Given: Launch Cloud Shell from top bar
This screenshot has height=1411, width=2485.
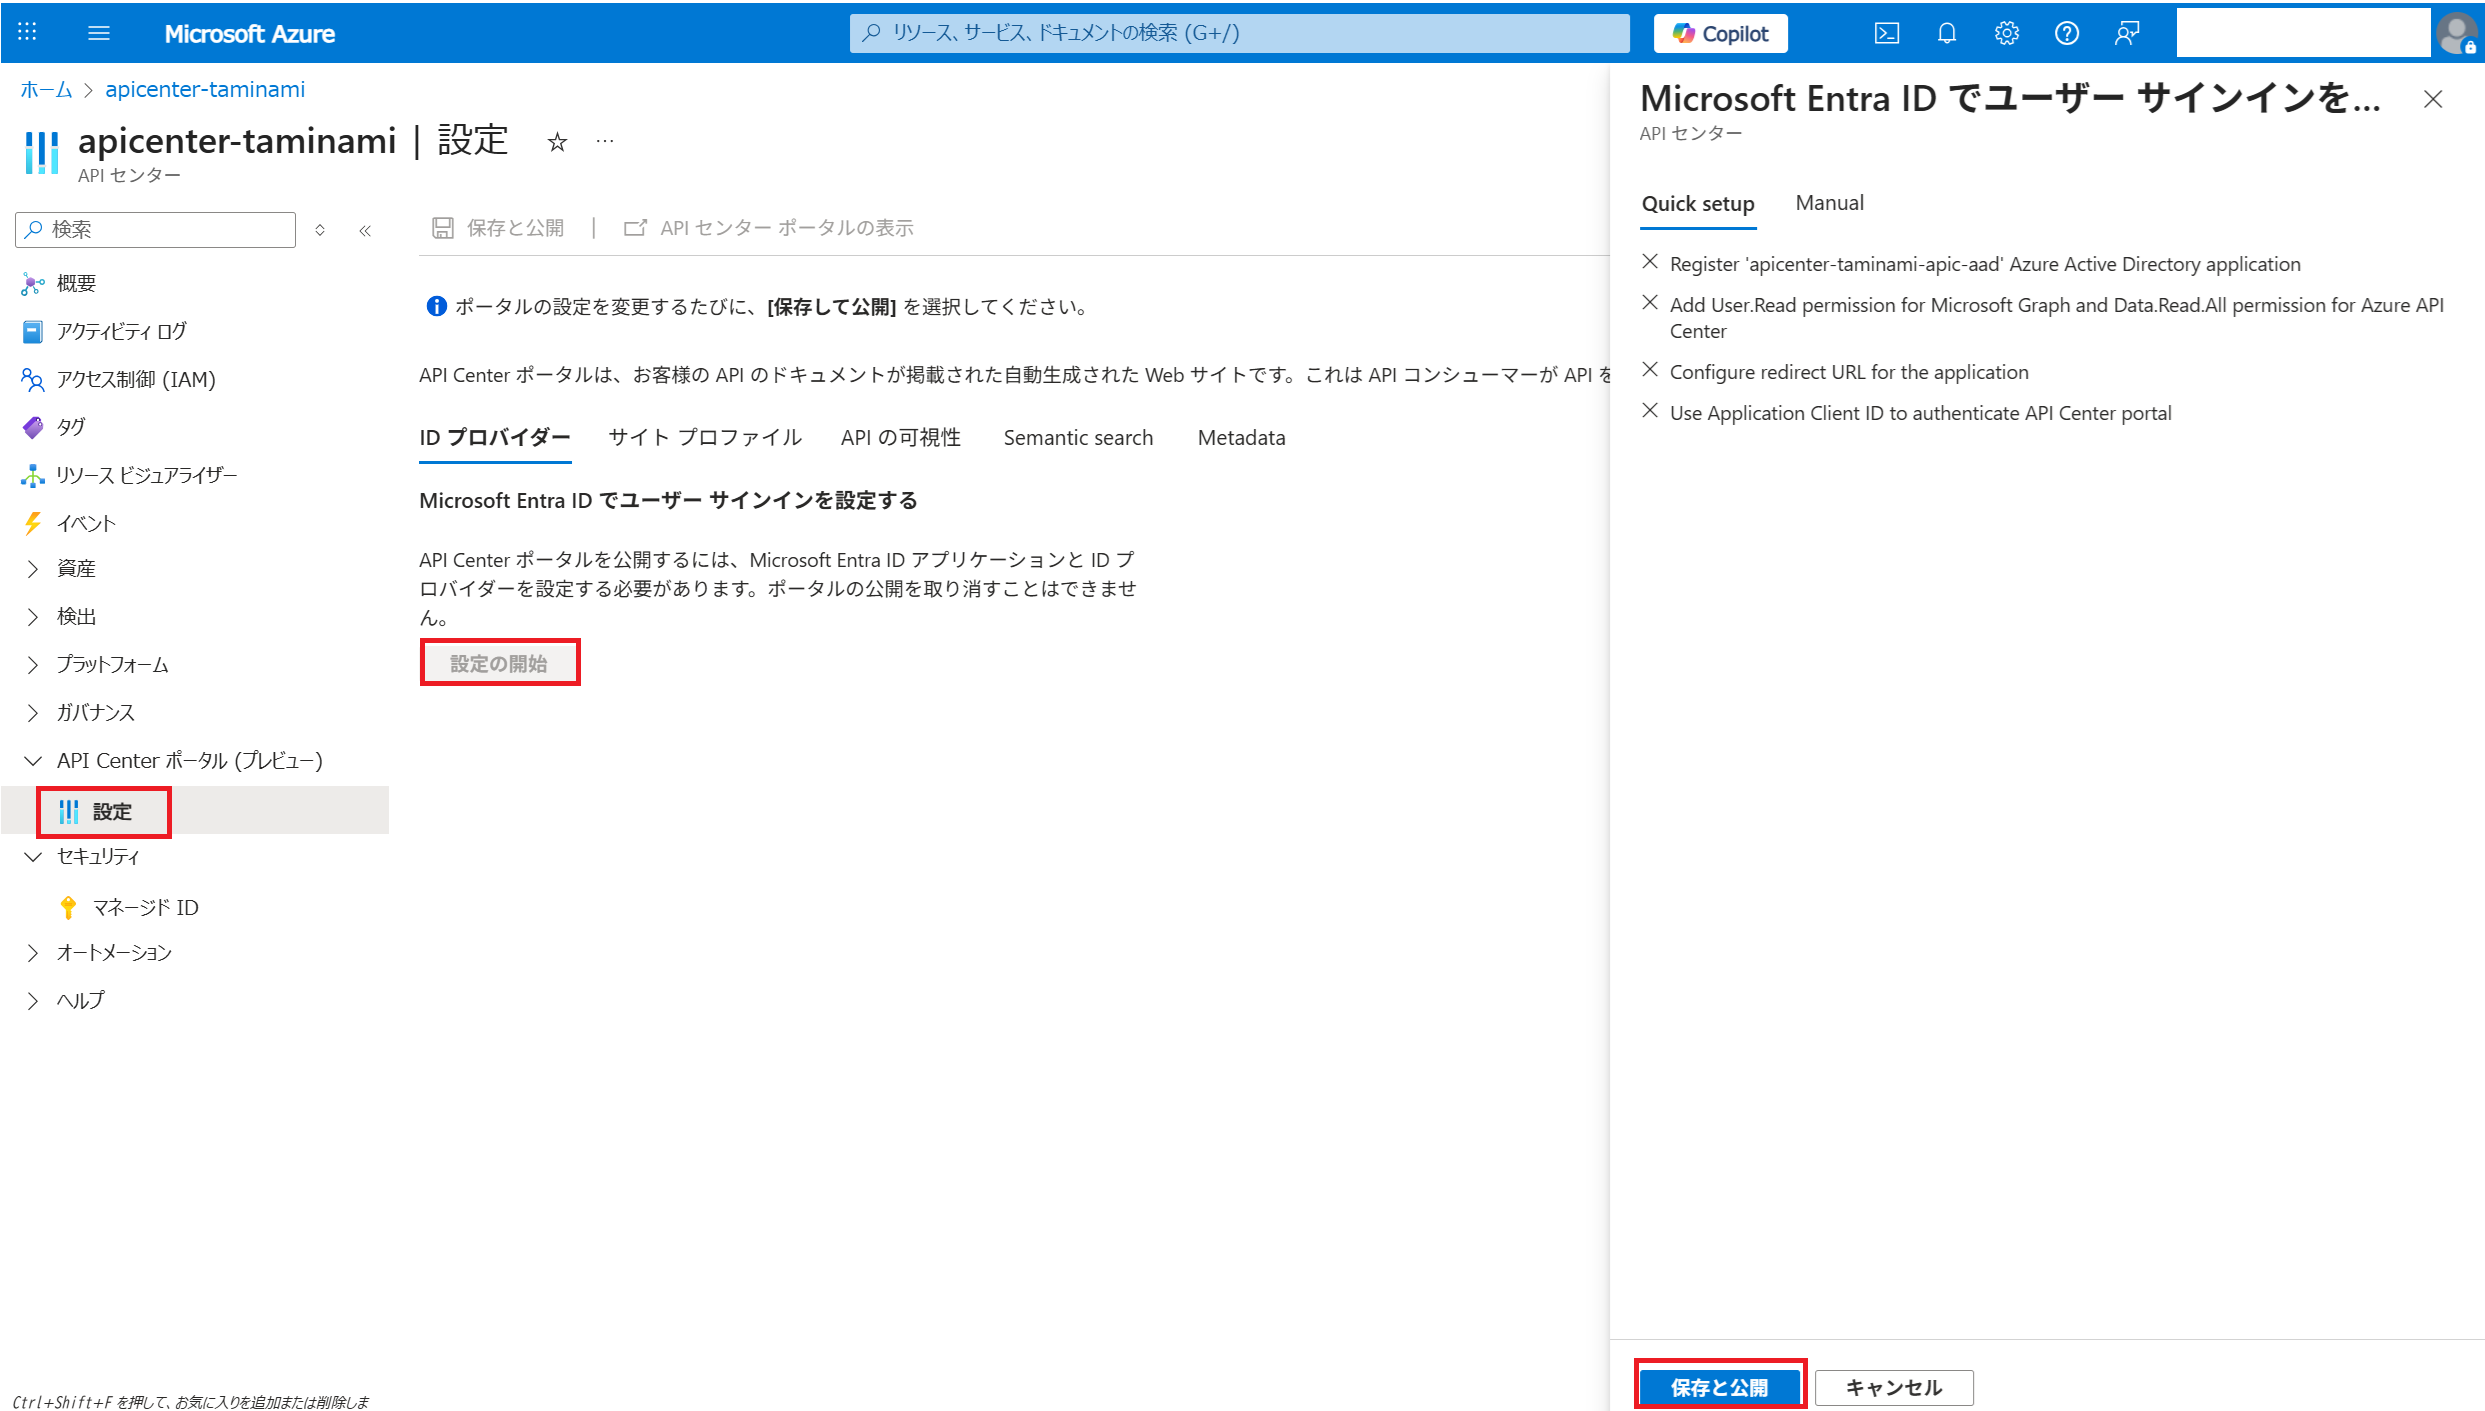Looking at the screenshot, I should point(1886,33).
